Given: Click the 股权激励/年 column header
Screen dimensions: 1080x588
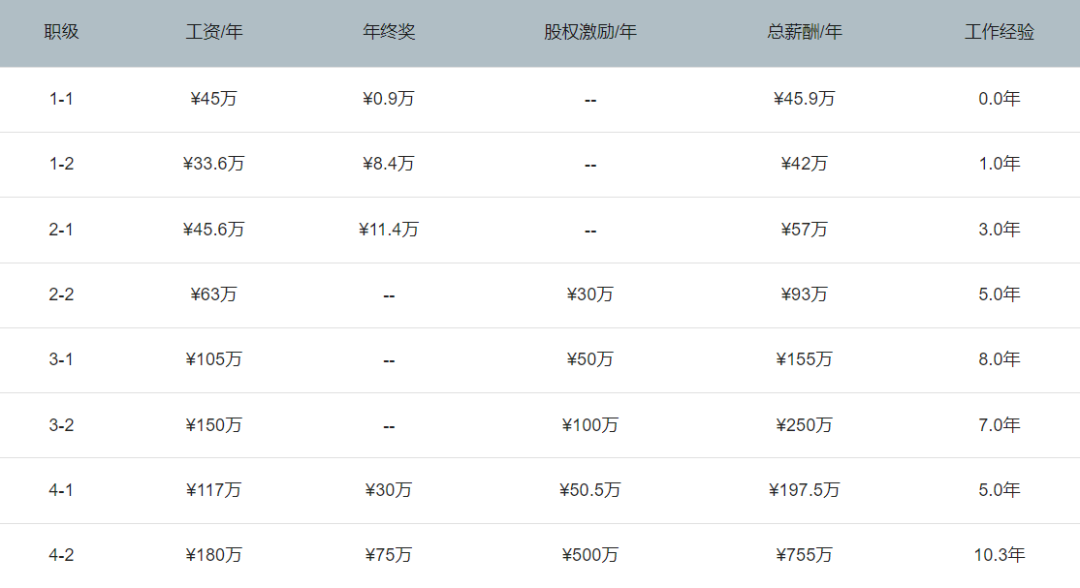Looking at the screenshot, I should click(x=590, y=32).
